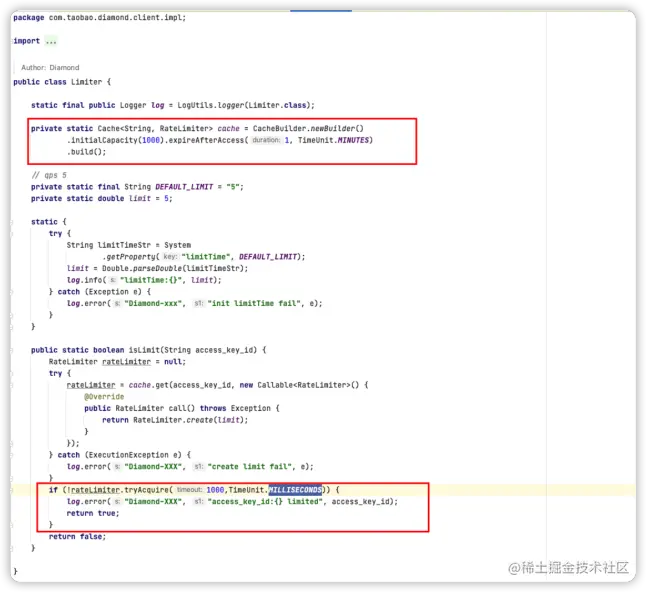Click the highlighted MILLISECONDS constant
646x592 pixels.
[295, 490]
